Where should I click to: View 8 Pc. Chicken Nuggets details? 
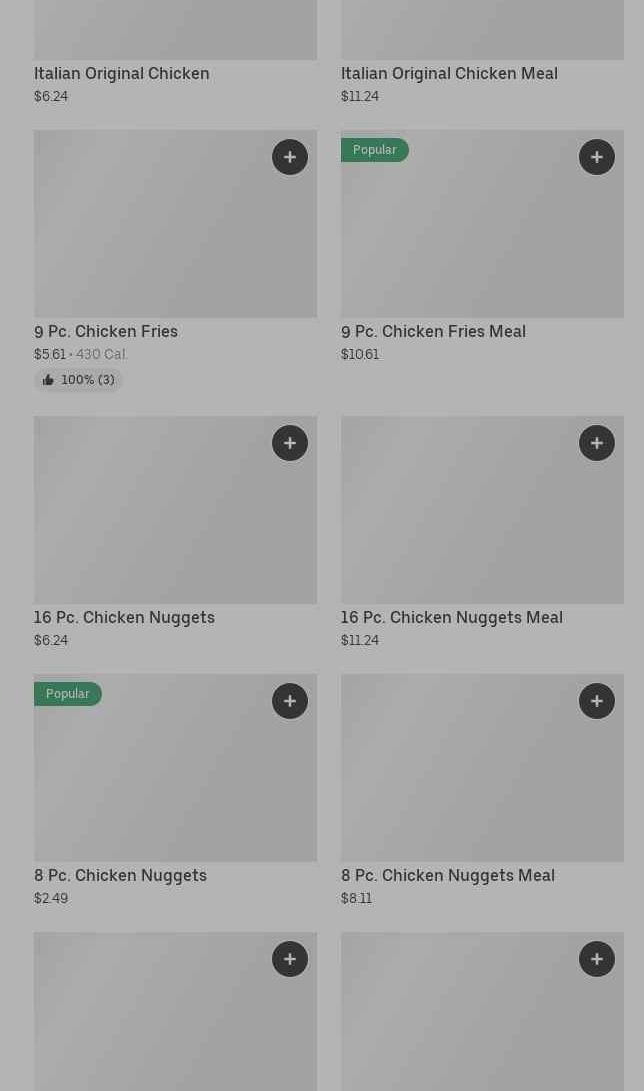pyautogui.click(x=120, y=875)
